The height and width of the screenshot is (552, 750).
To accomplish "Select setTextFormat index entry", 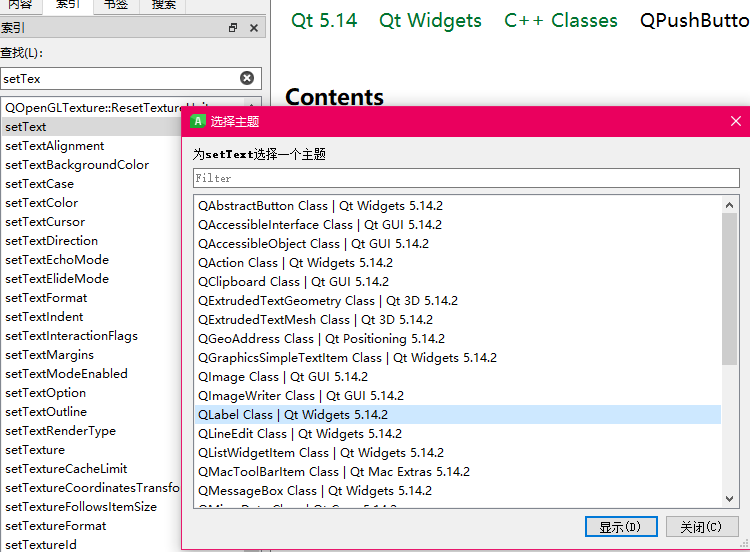I will [x=91, y=298].
